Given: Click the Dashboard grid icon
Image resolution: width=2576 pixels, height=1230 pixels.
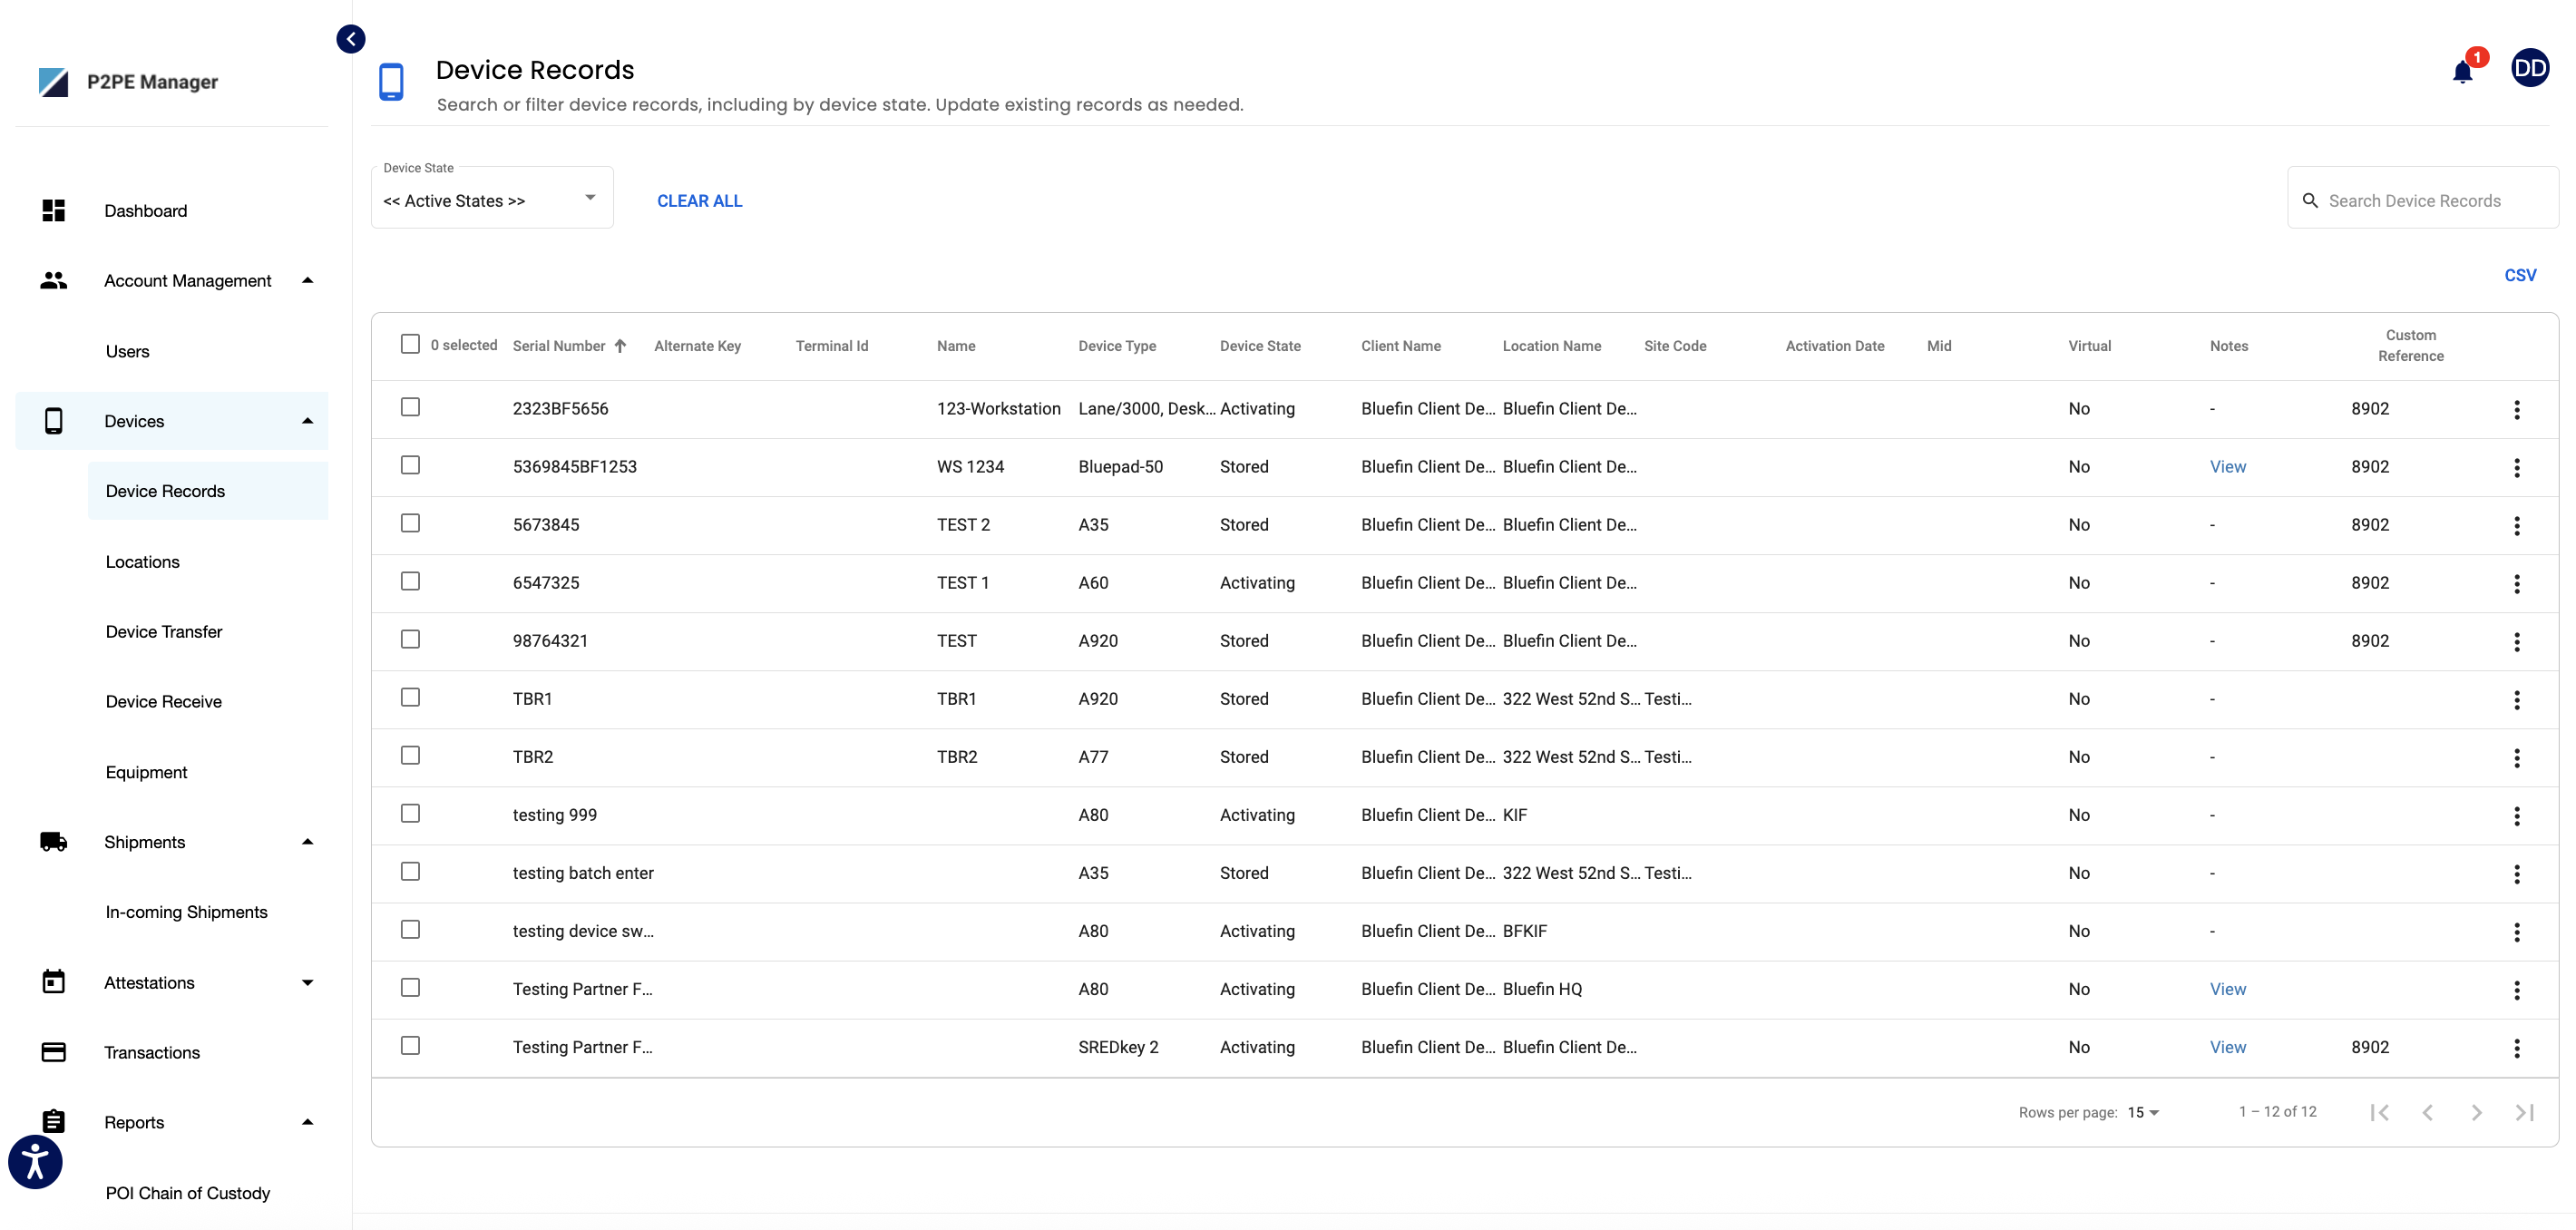Looking at the screenshot, I should click(54, 210).
